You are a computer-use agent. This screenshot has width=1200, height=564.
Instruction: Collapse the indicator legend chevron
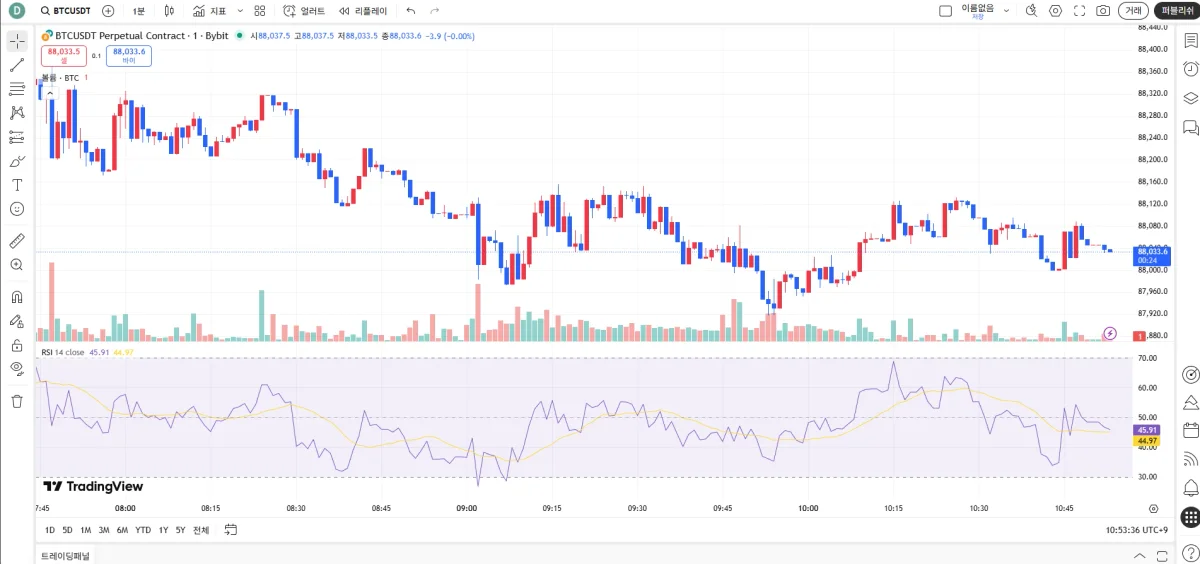[x=49, y=93]
